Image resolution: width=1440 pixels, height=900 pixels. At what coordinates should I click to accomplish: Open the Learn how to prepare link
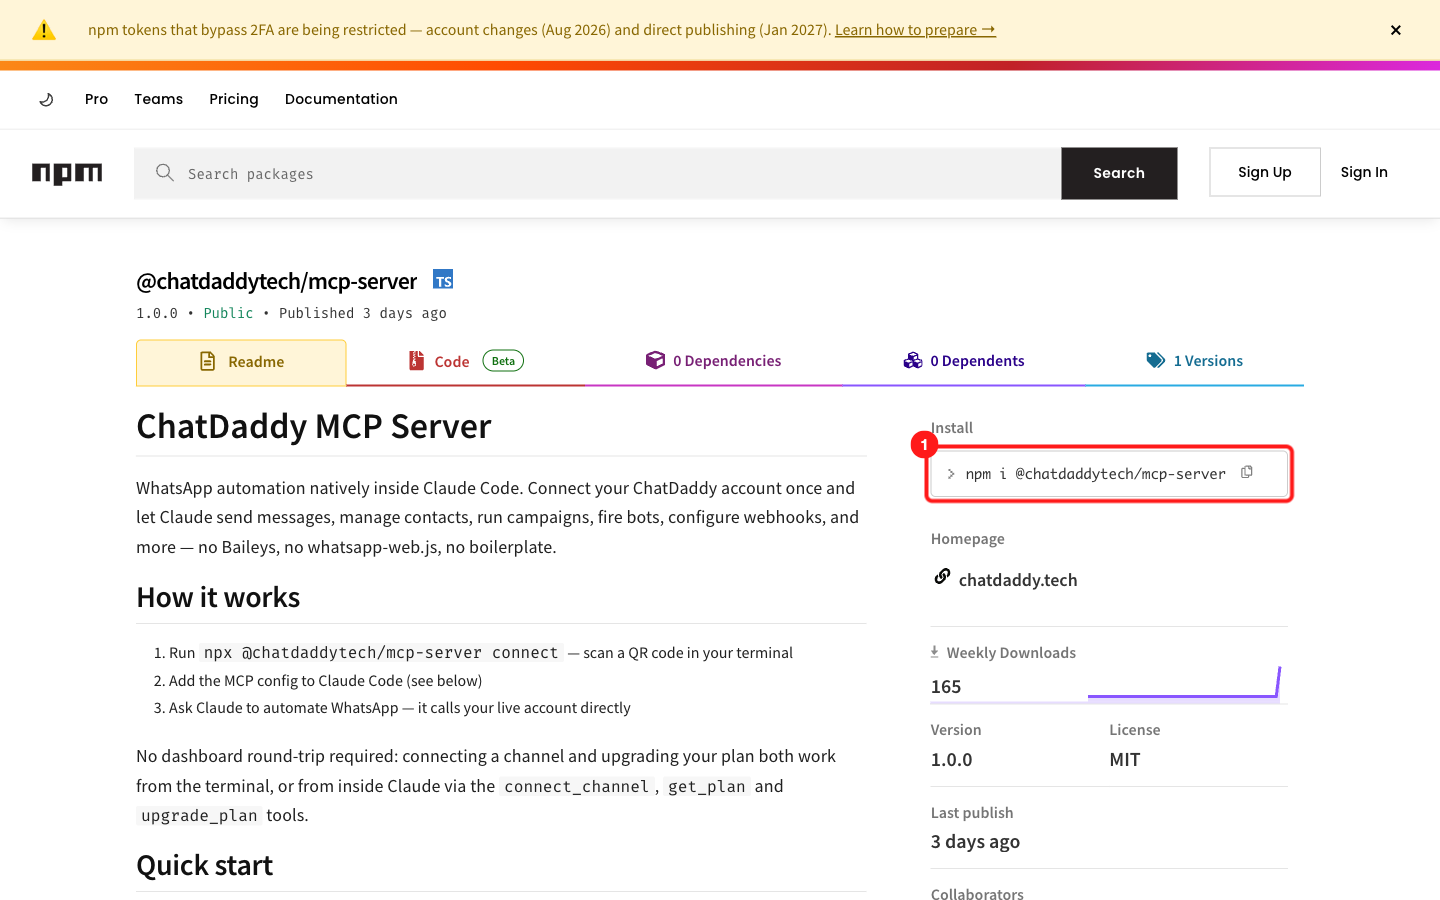tap(915, 30)
